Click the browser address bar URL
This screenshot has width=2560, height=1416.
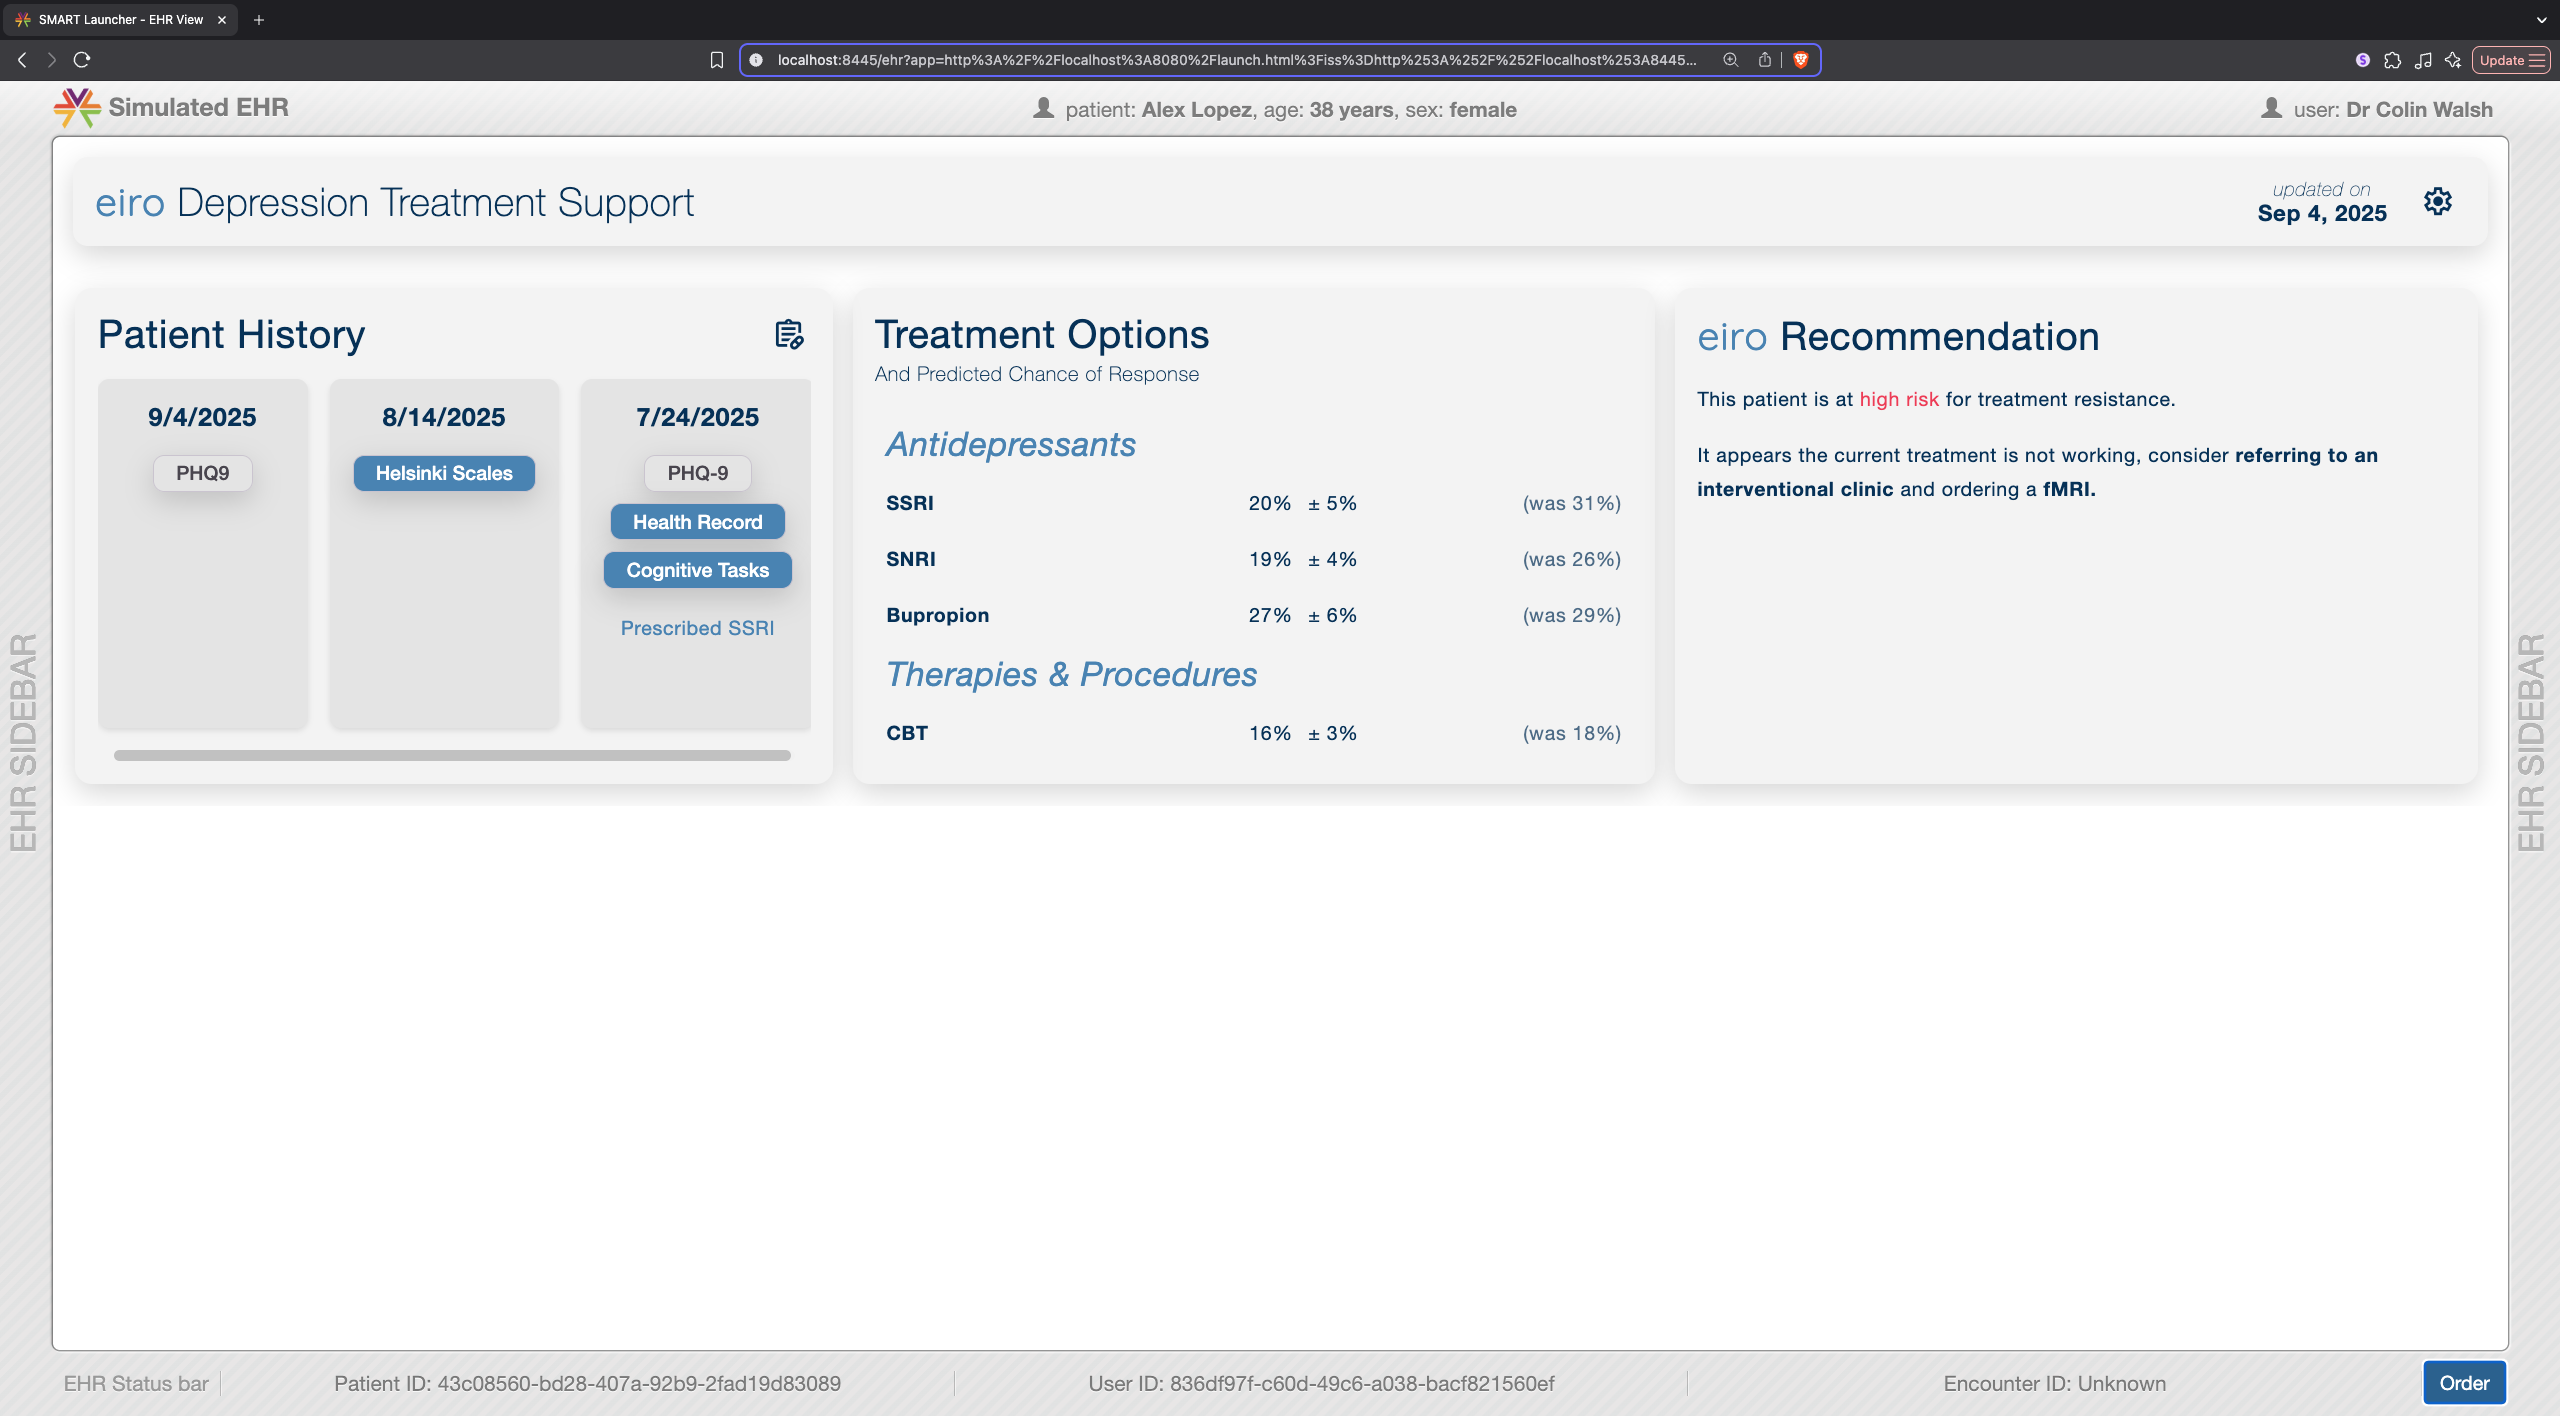point(1236,60)
